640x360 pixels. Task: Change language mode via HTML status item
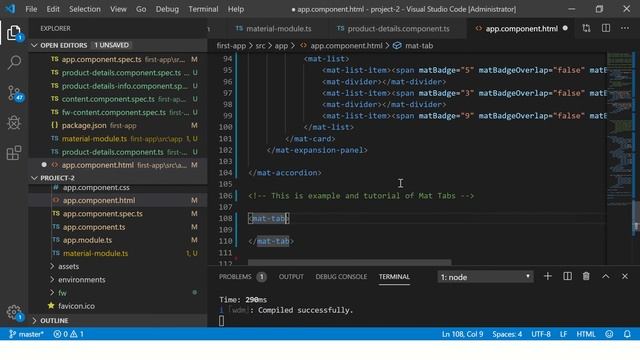tap(586, 334)
